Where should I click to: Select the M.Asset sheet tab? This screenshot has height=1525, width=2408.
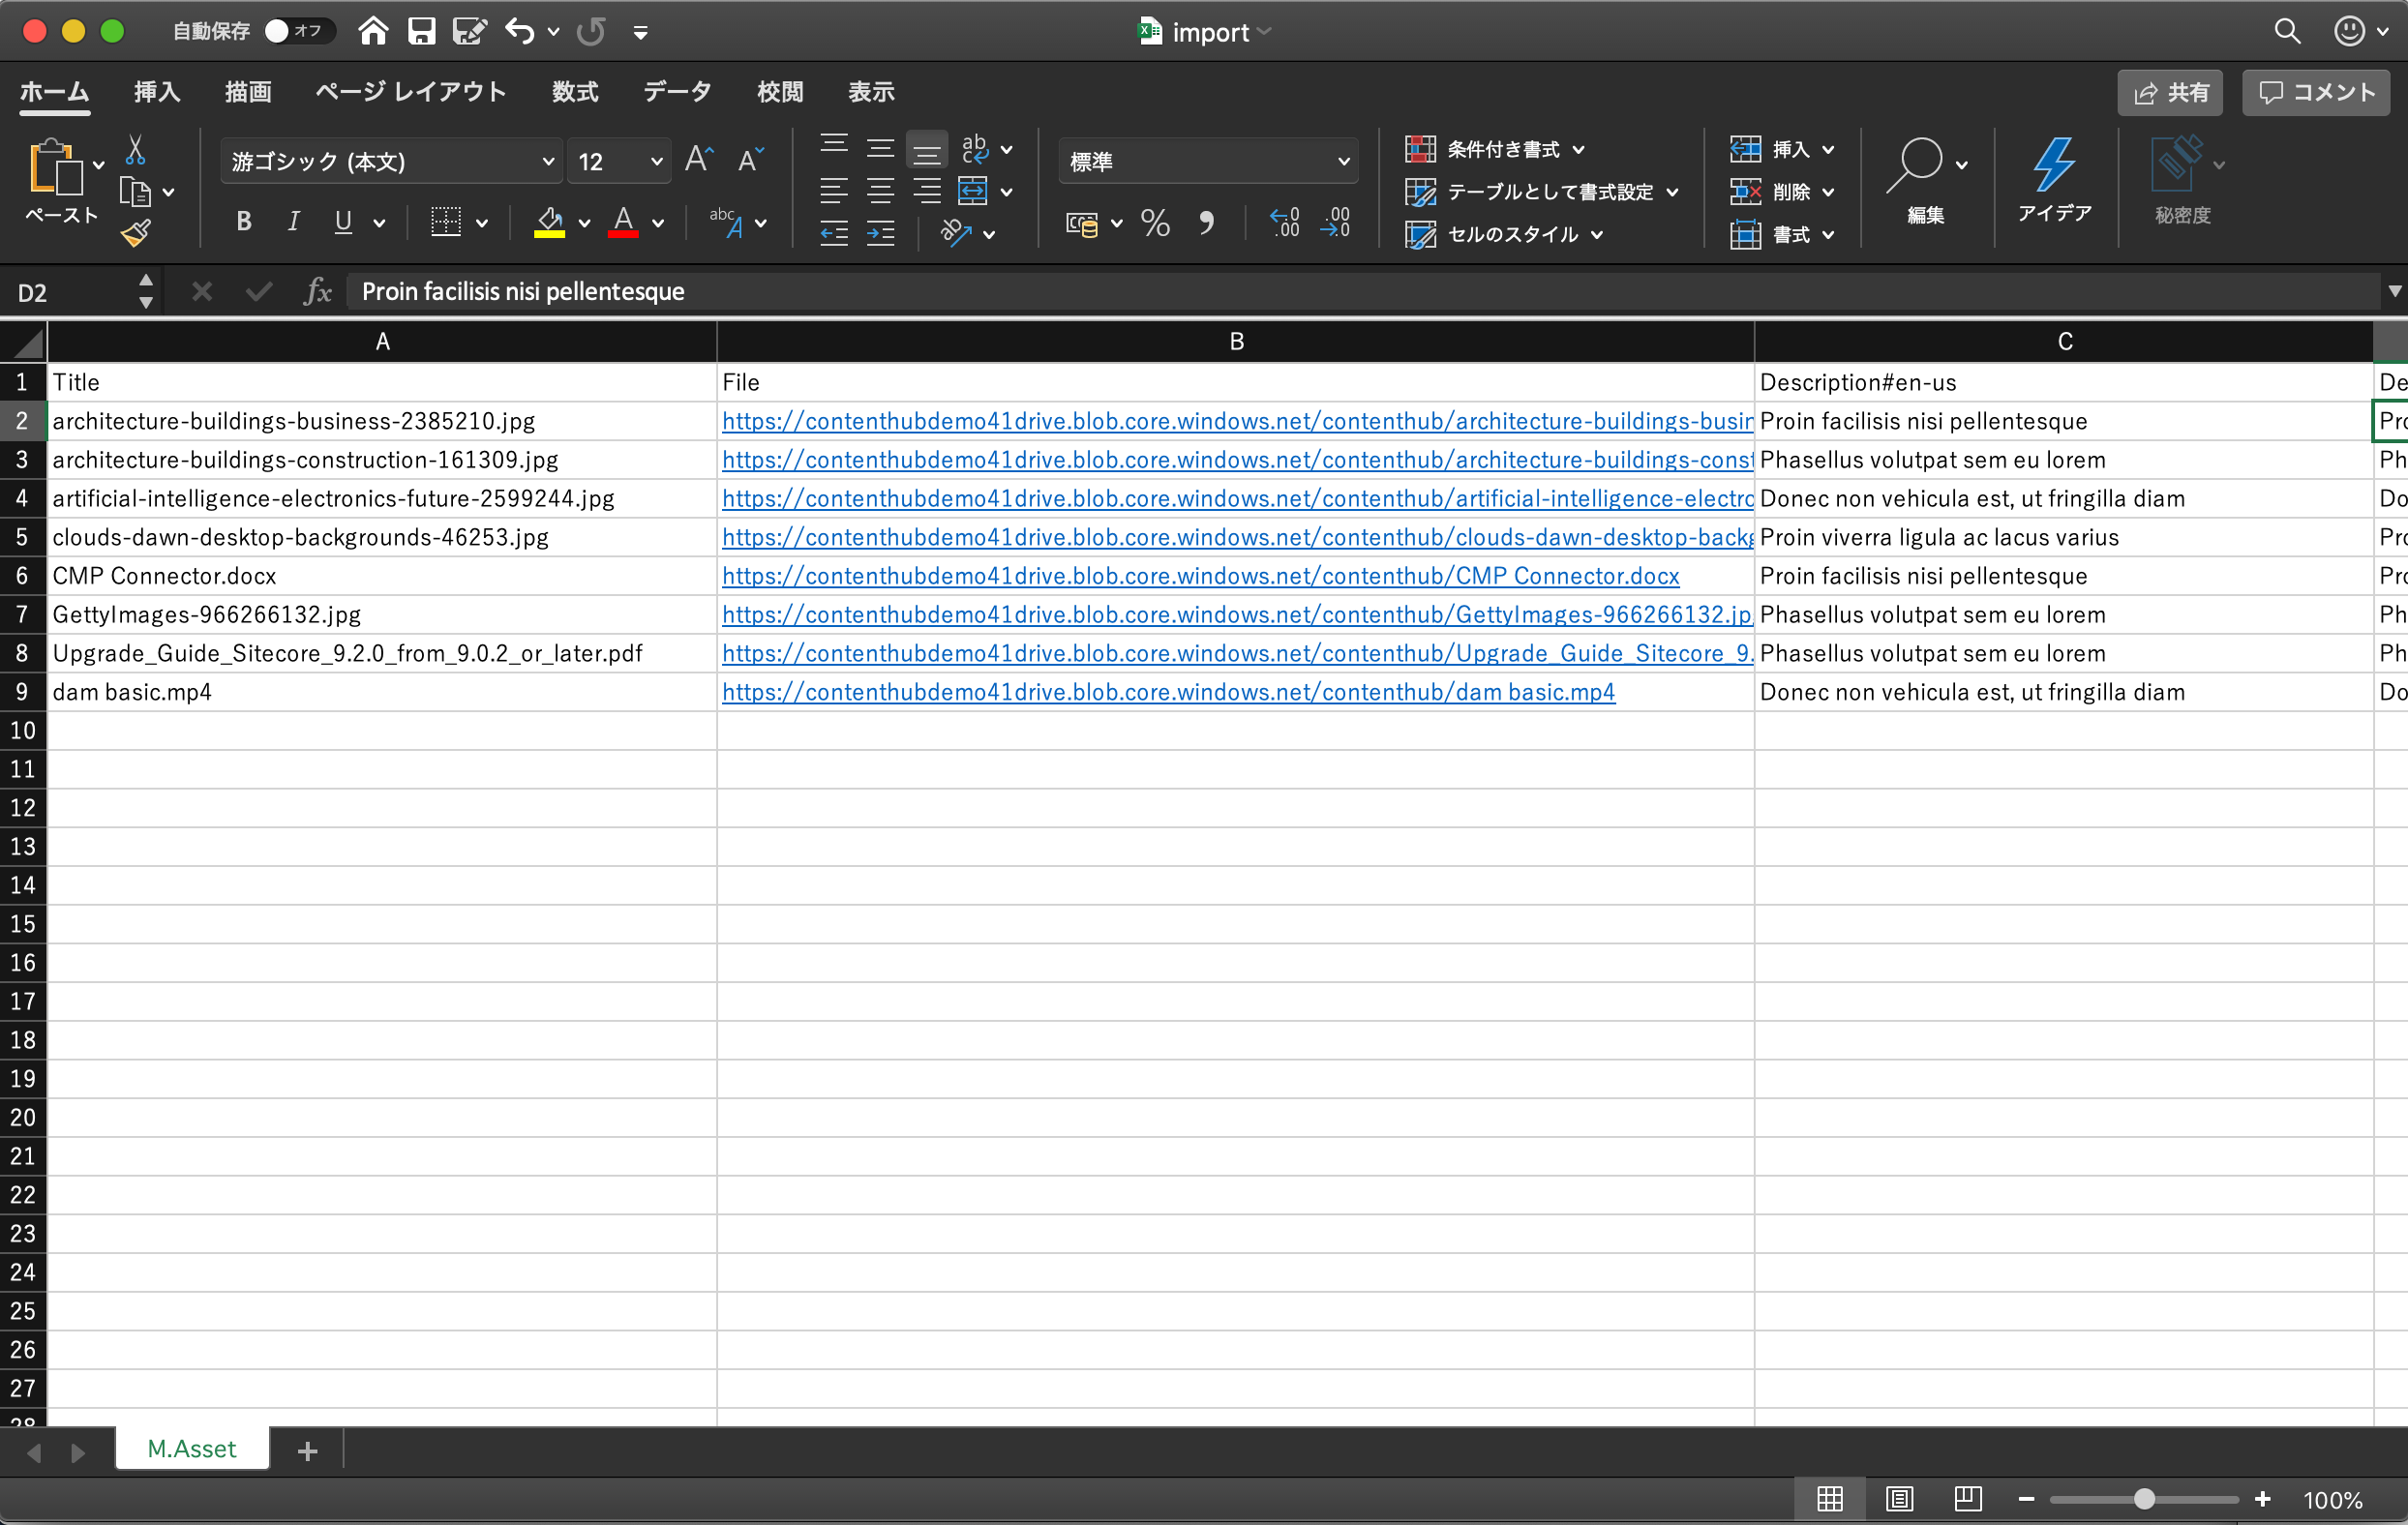pos(192,1449)
